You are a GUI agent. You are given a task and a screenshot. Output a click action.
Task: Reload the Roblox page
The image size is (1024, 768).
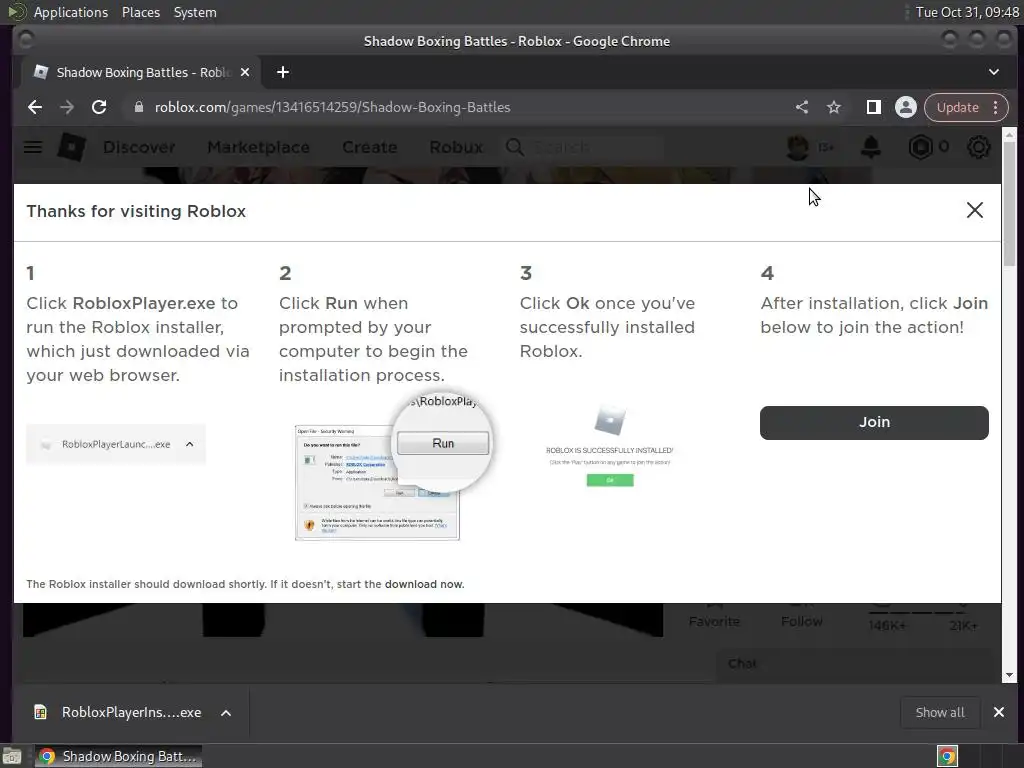tap(99, 107)
